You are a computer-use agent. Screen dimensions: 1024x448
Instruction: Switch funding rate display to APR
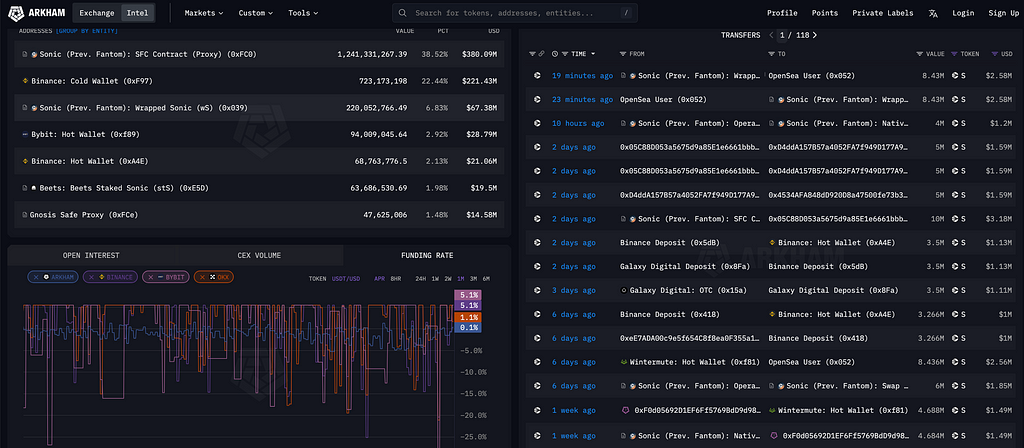click(379, 279)
